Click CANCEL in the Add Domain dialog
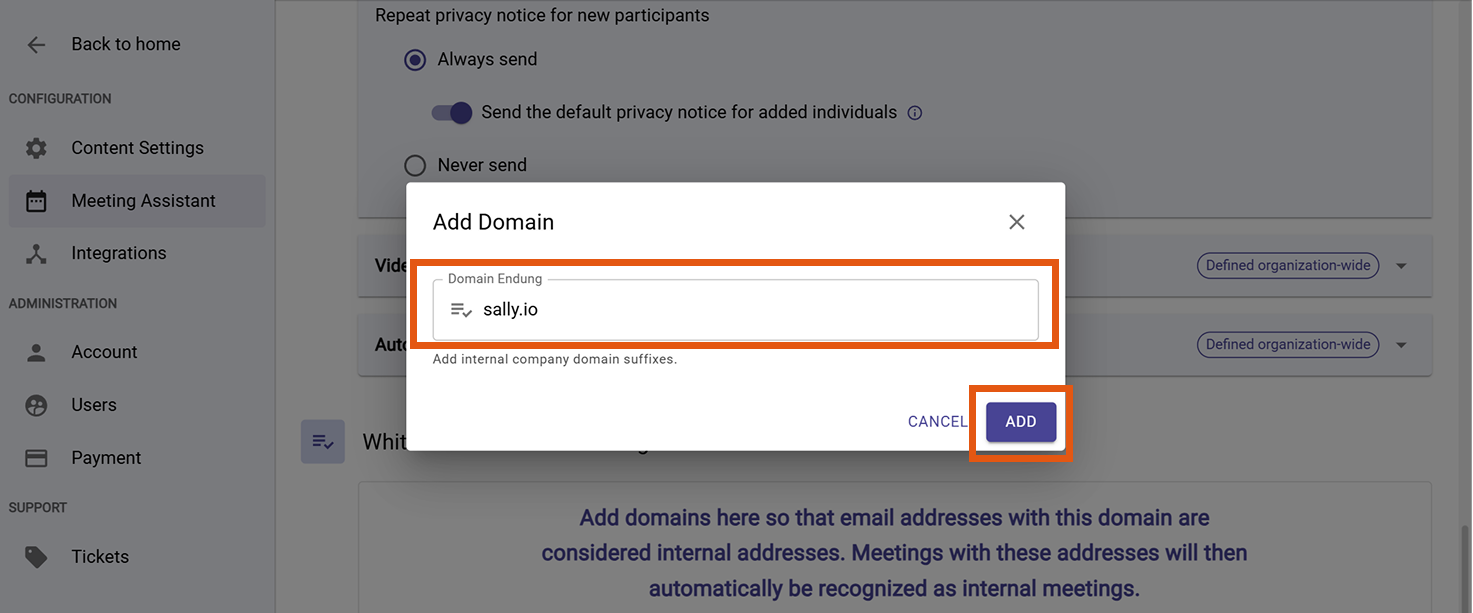Image resolution: width=1473 pixels, height=613 pixels. (x=937, y=422)
